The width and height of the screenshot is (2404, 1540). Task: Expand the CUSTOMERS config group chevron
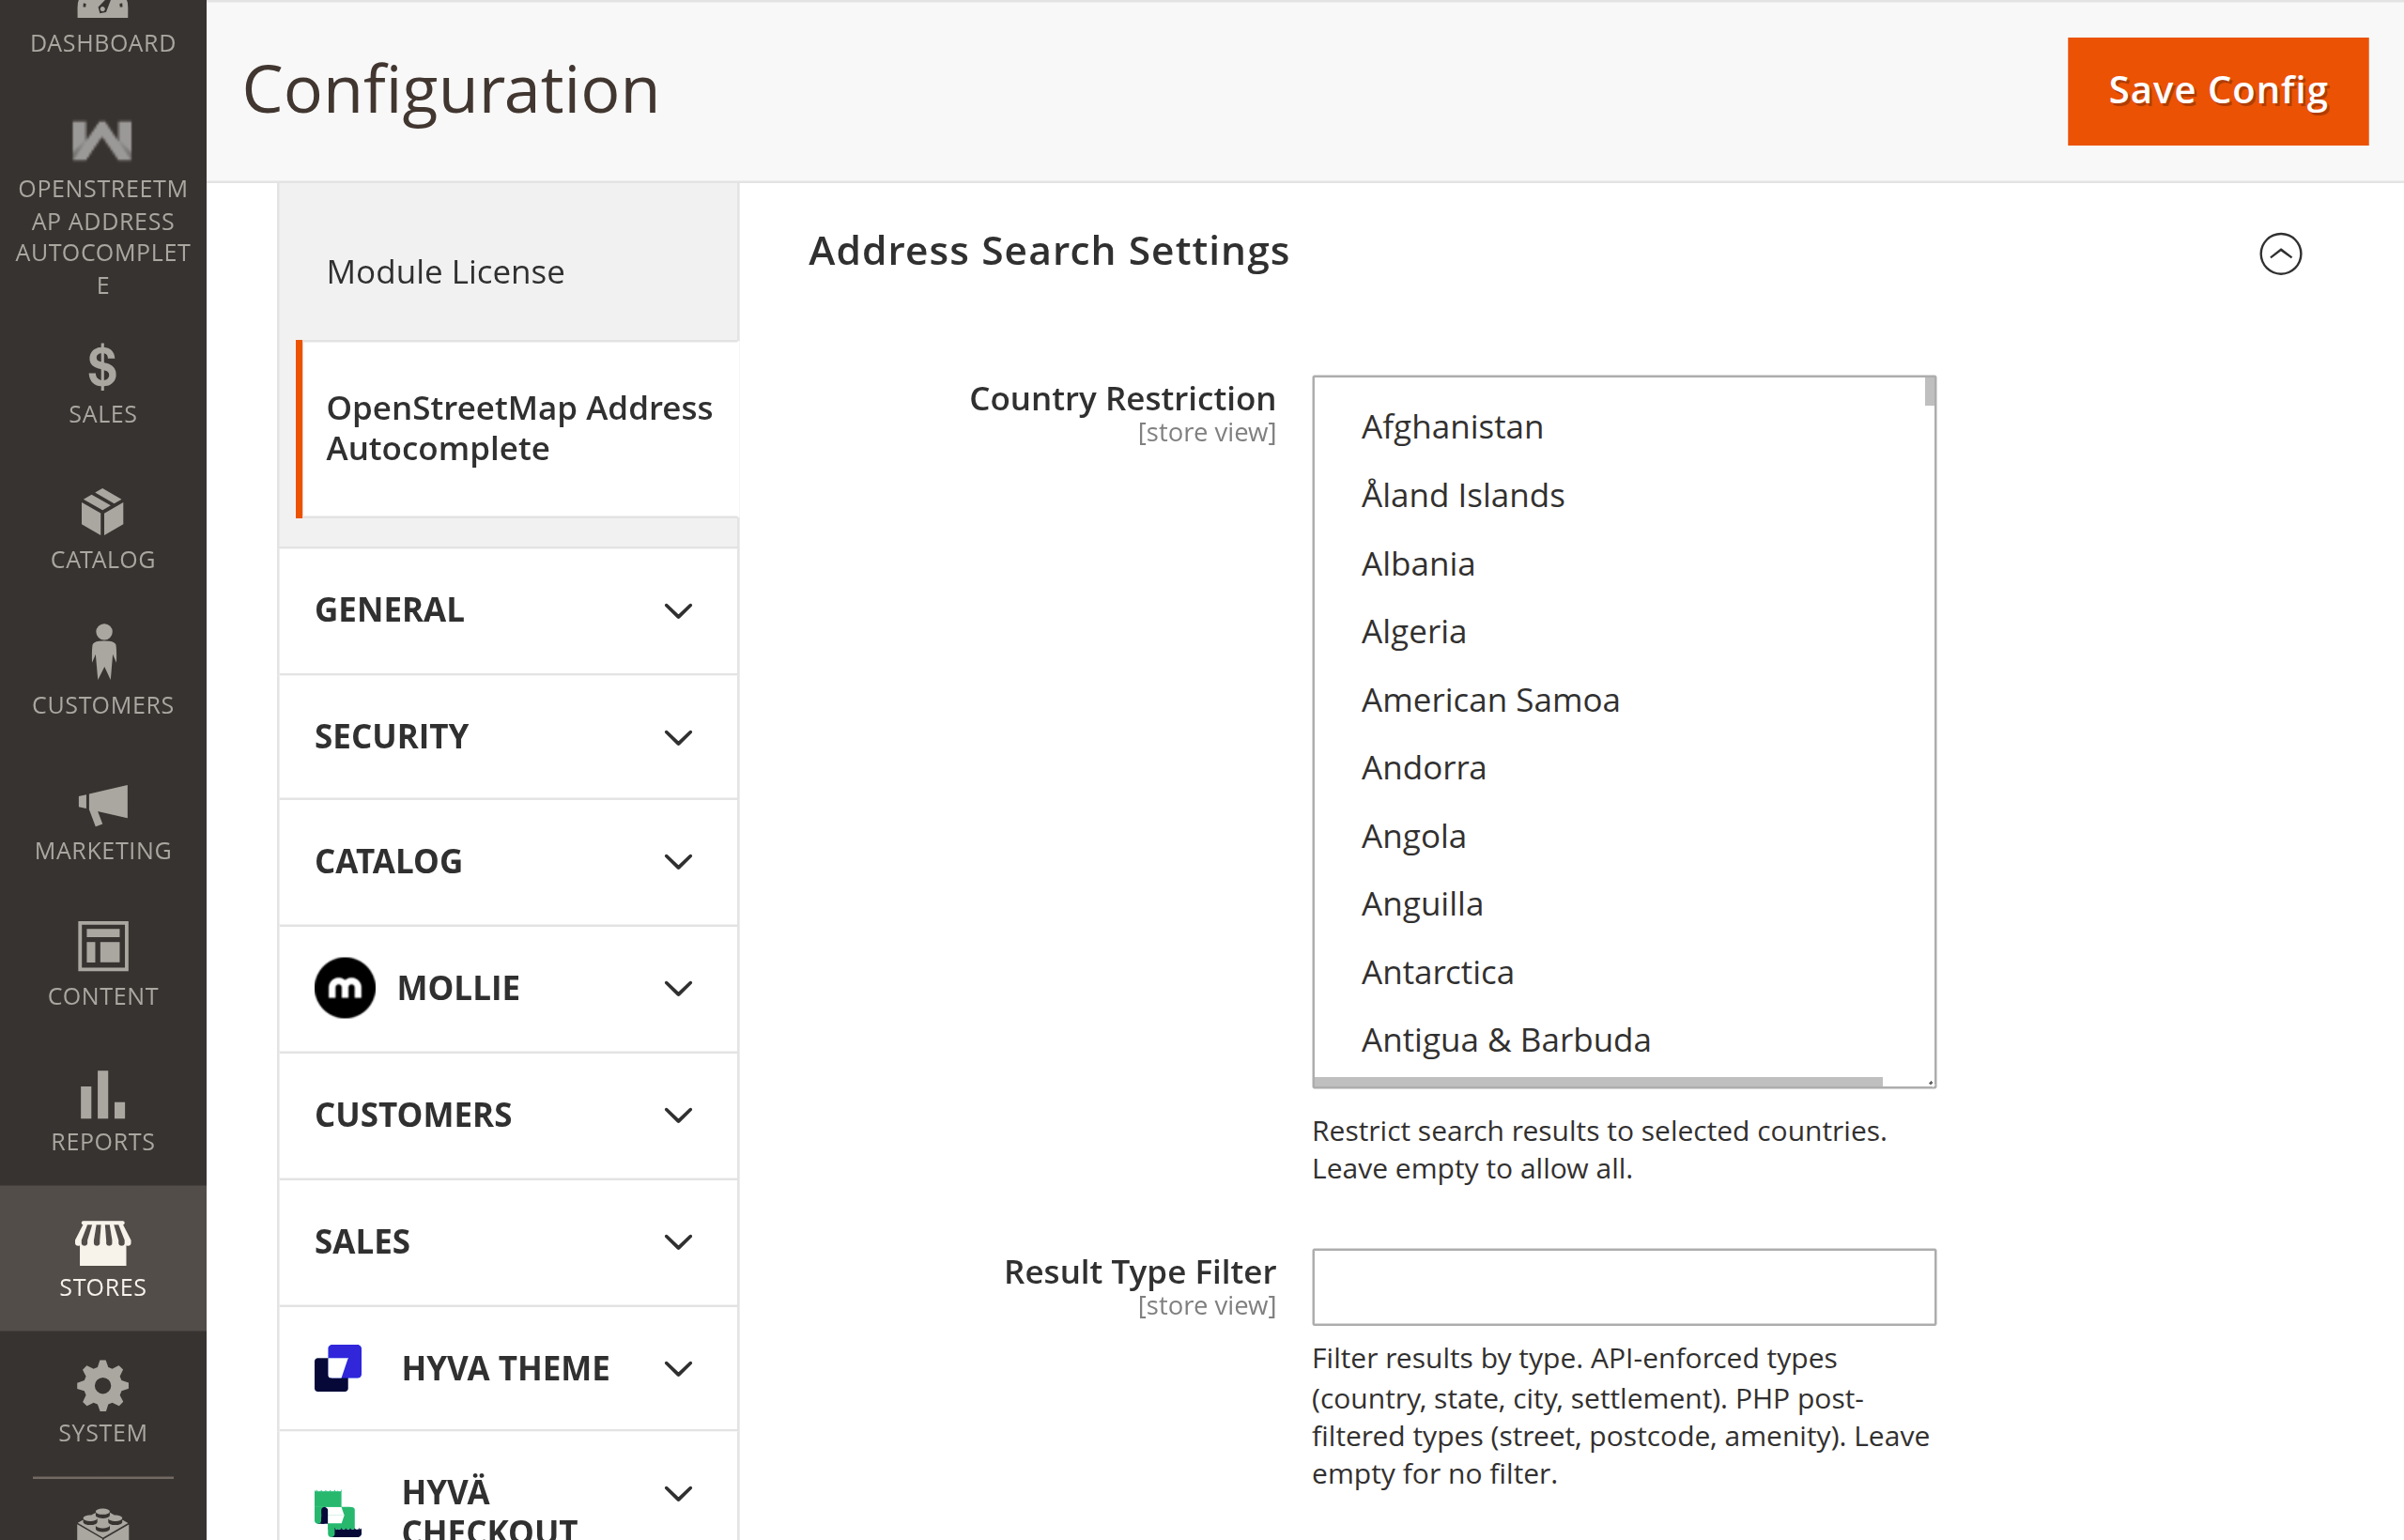tap(678, 1115)
